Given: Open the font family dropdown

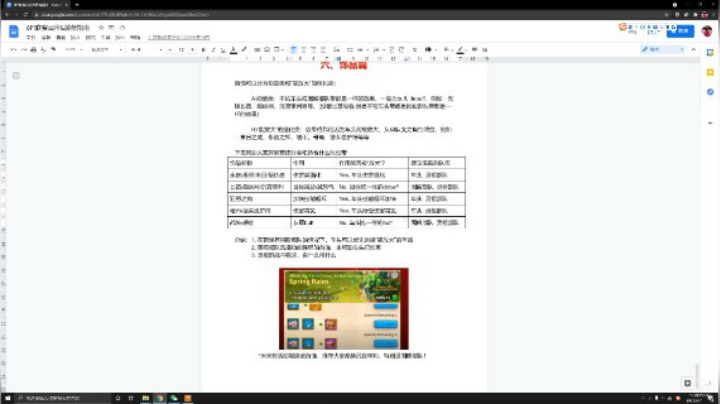Looking at the screenshot, I should pyautogui.click(x=146, y=50).
